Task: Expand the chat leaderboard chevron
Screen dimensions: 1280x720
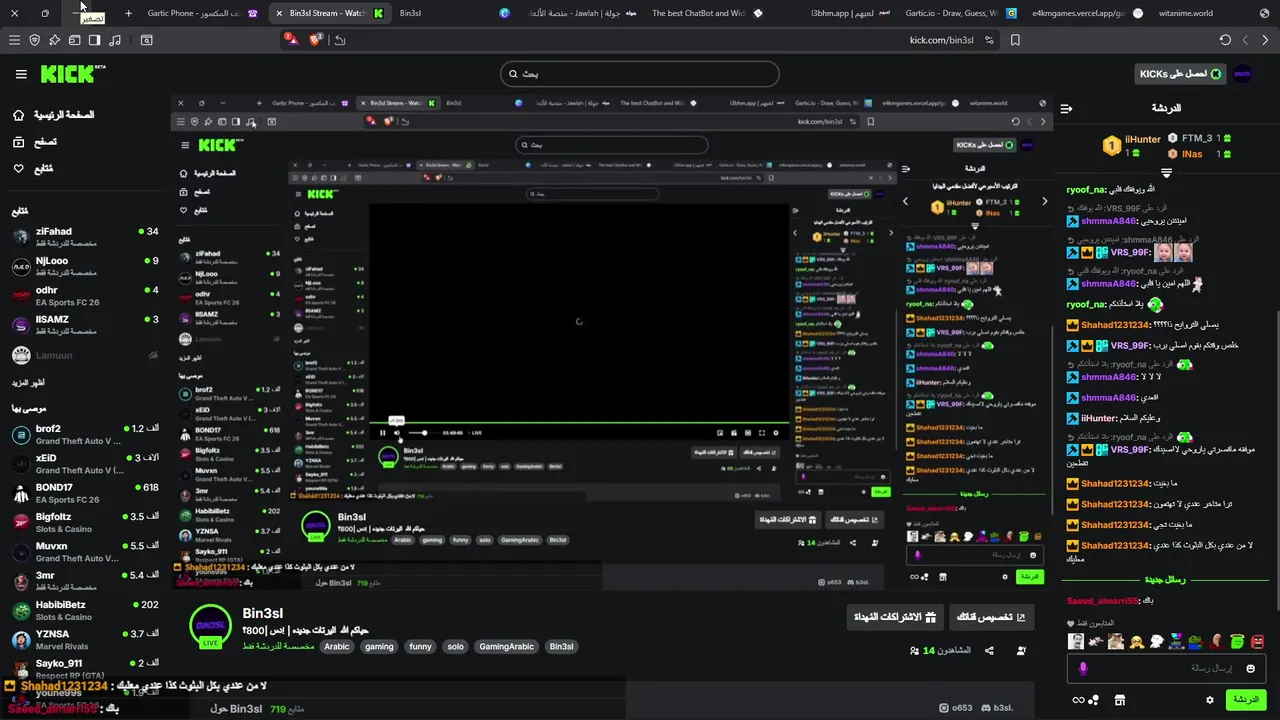Action: click(x=1166, y=172)
